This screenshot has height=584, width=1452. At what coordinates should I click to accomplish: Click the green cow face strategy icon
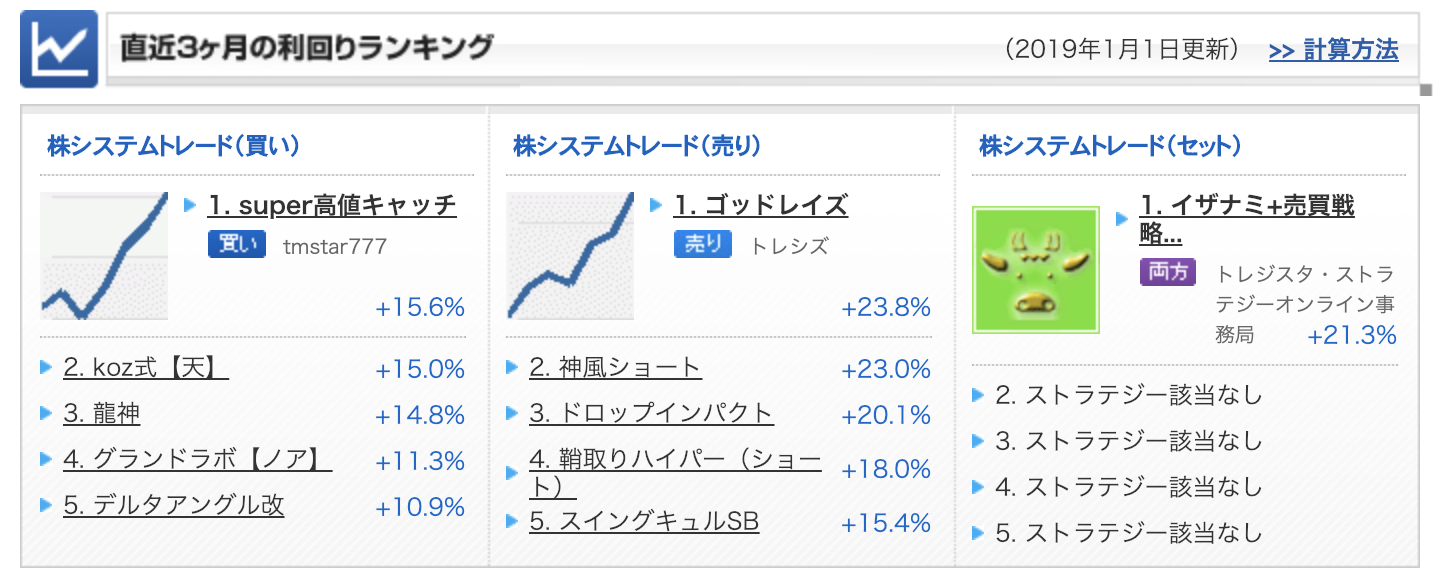(x=1036, y=270)
